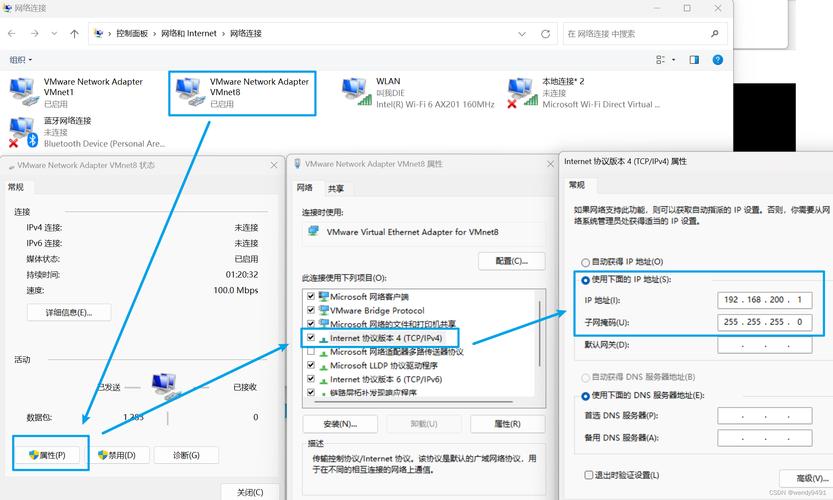Click the 网络连接 breadcrumb item
The height and width of the screenshot is (500, 833).
[246, 33]
